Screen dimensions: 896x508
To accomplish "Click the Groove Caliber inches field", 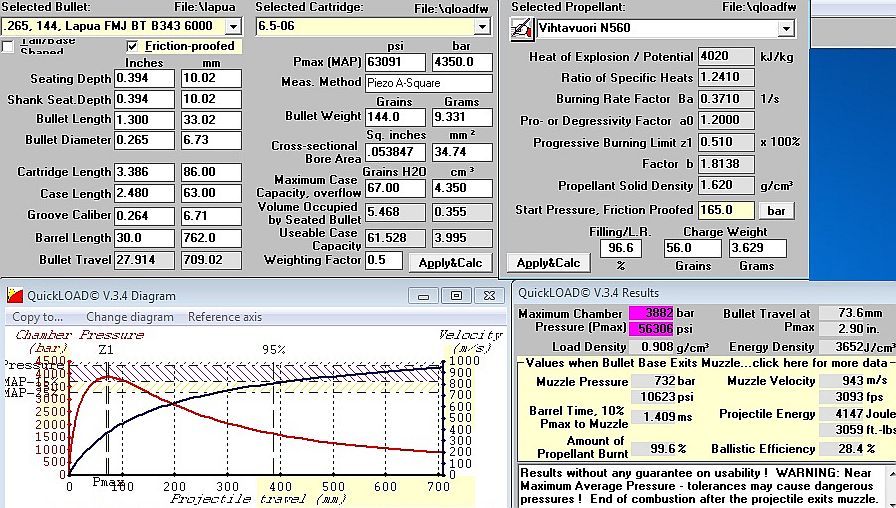I will (x=144, y=215).
